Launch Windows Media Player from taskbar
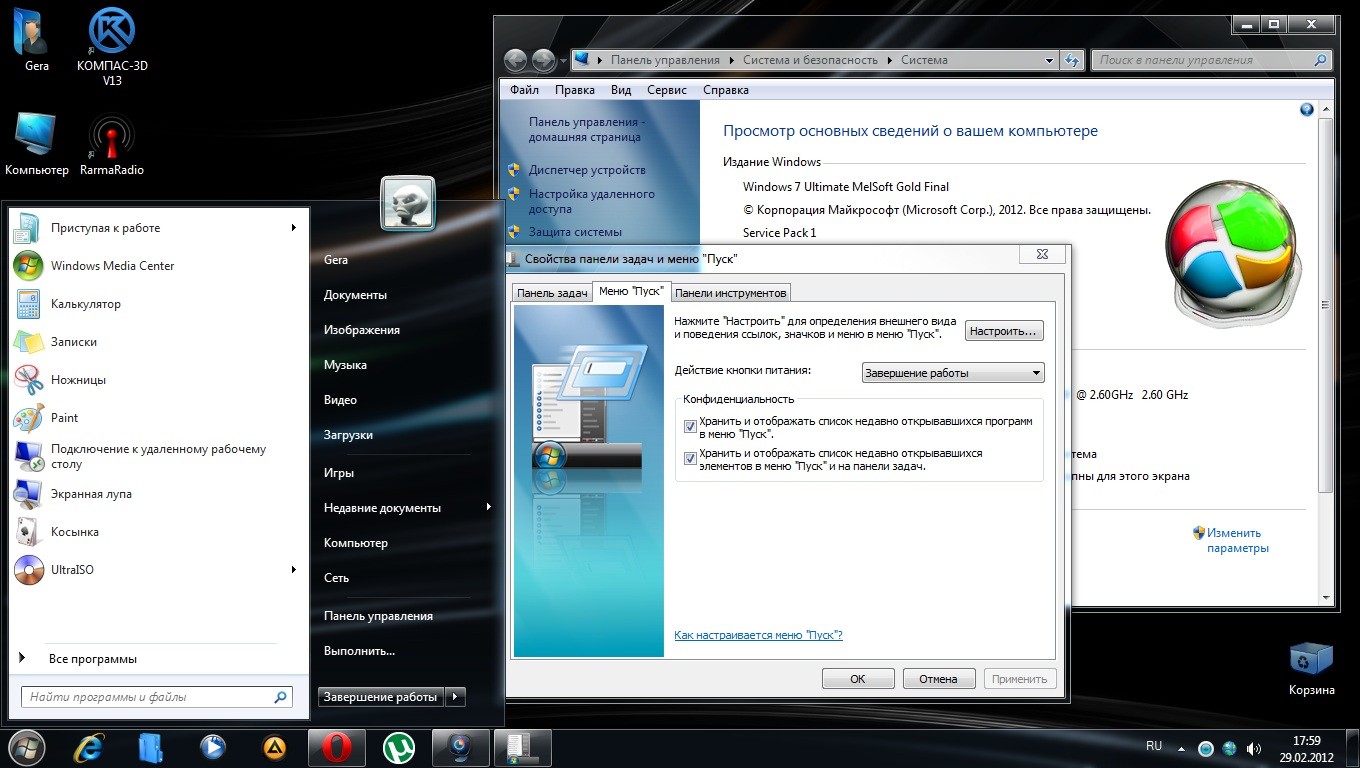Viewport: 1360px width, 768px height. (x=212, y=747)
